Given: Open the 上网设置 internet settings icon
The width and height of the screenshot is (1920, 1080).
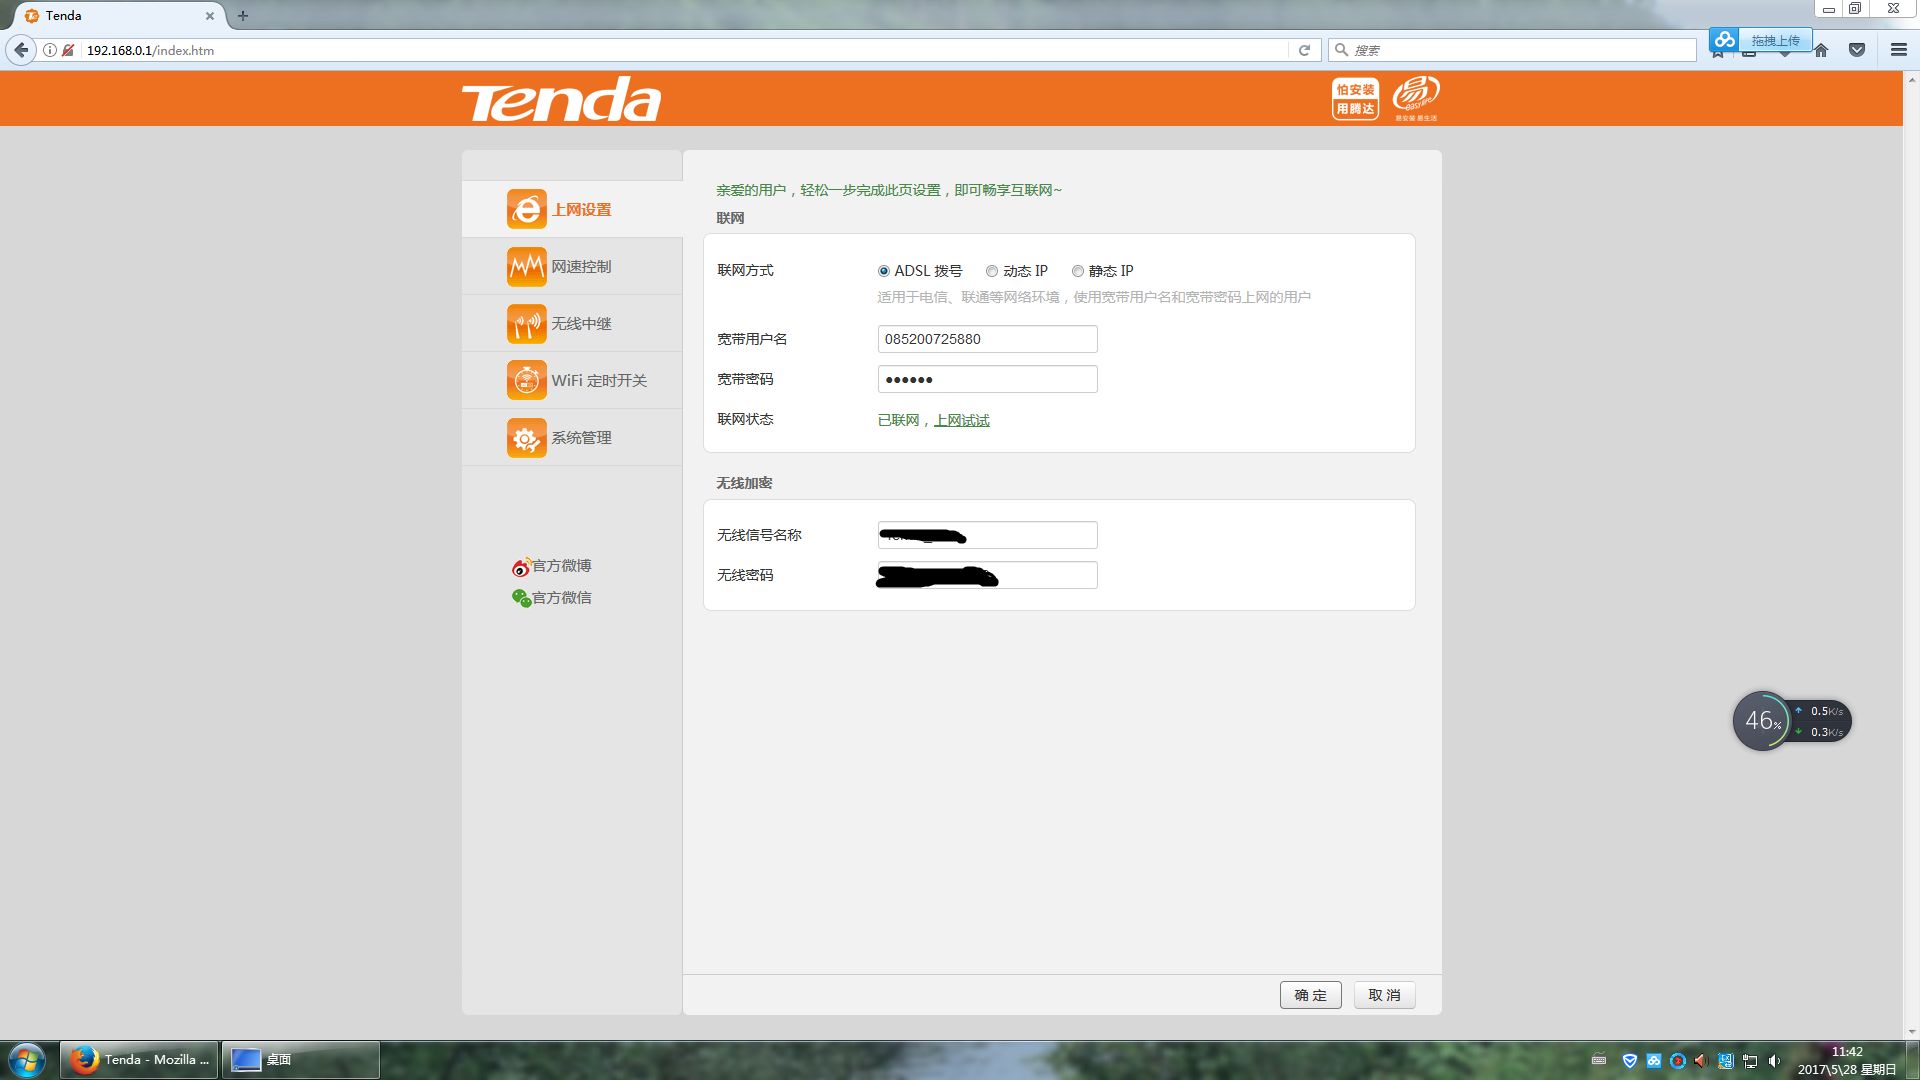Looking at the screenshot, I should pos(526,209).
